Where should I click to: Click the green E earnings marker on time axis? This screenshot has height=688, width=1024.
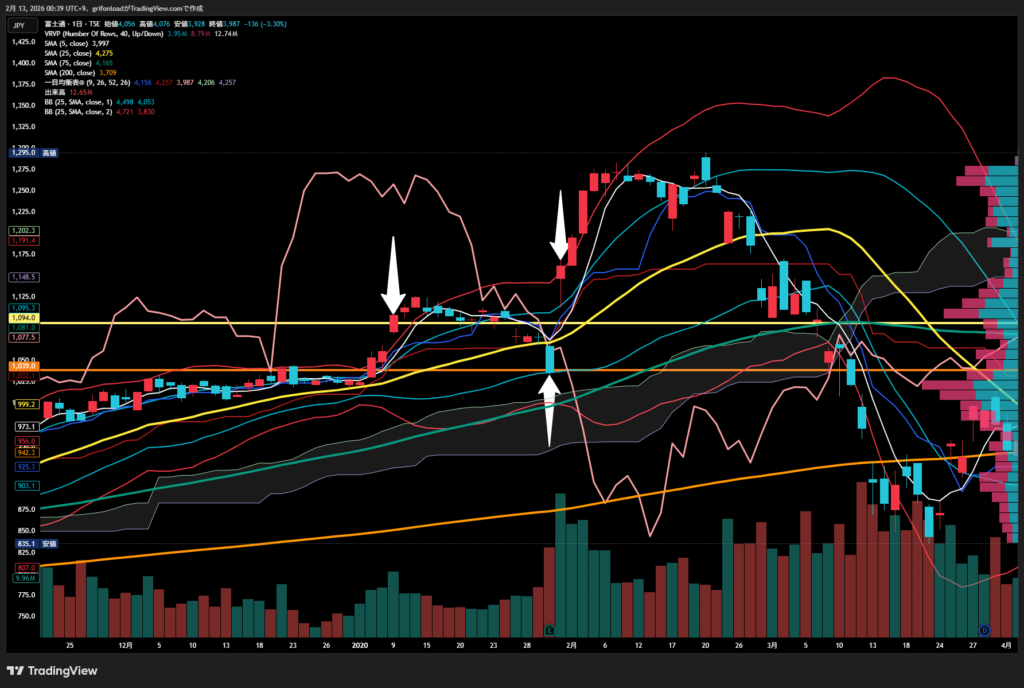click(549, 630)
